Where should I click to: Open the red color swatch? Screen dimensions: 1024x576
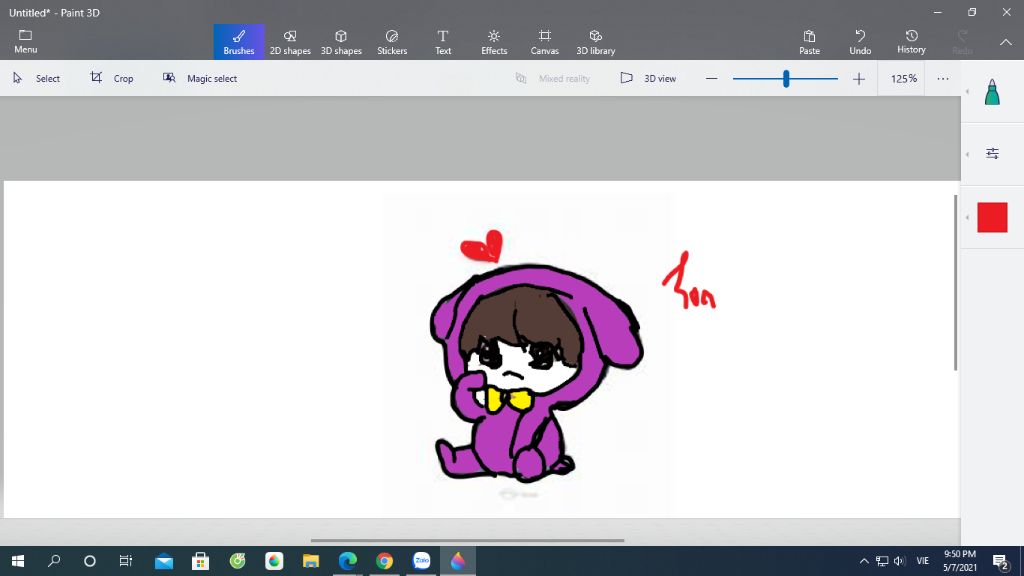[x=992, y=217]
